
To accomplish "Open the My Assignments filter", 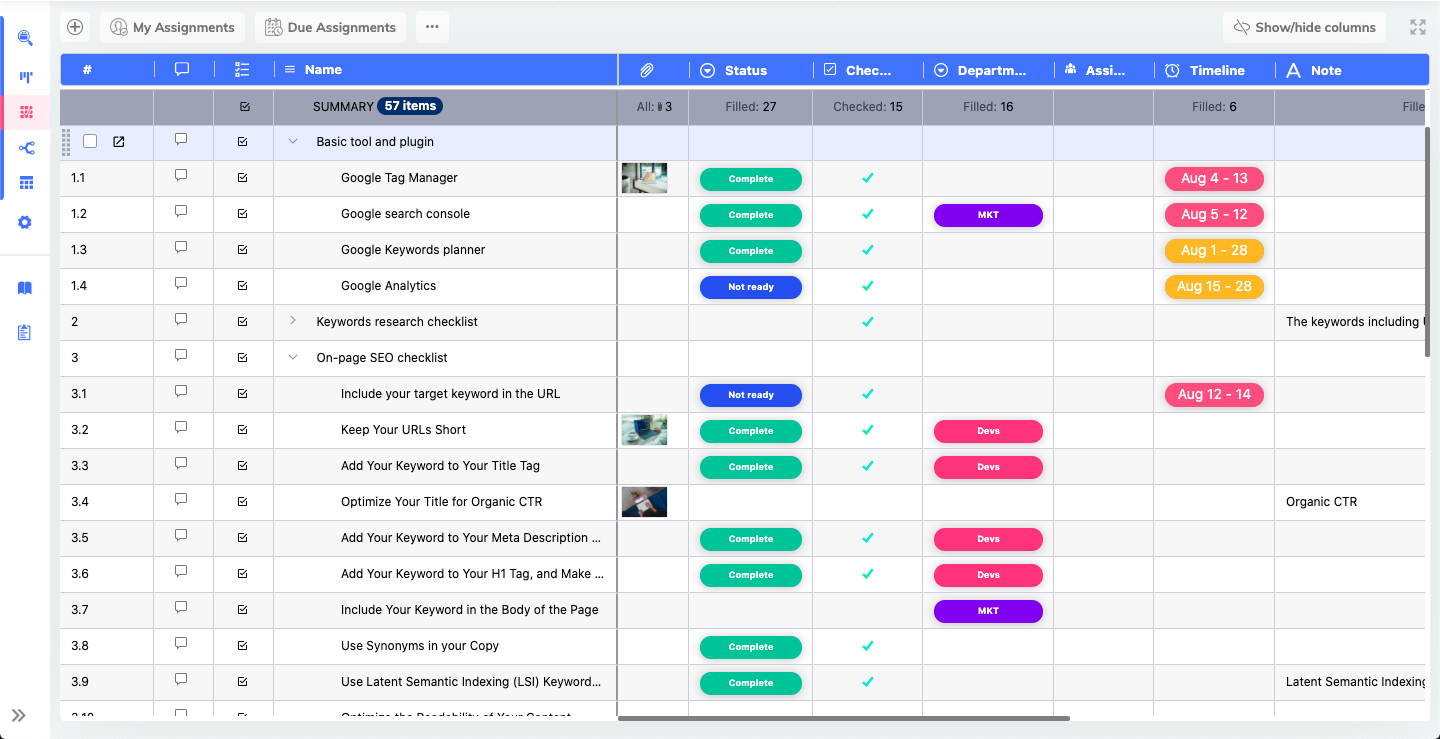I will (x=172, y=27).
